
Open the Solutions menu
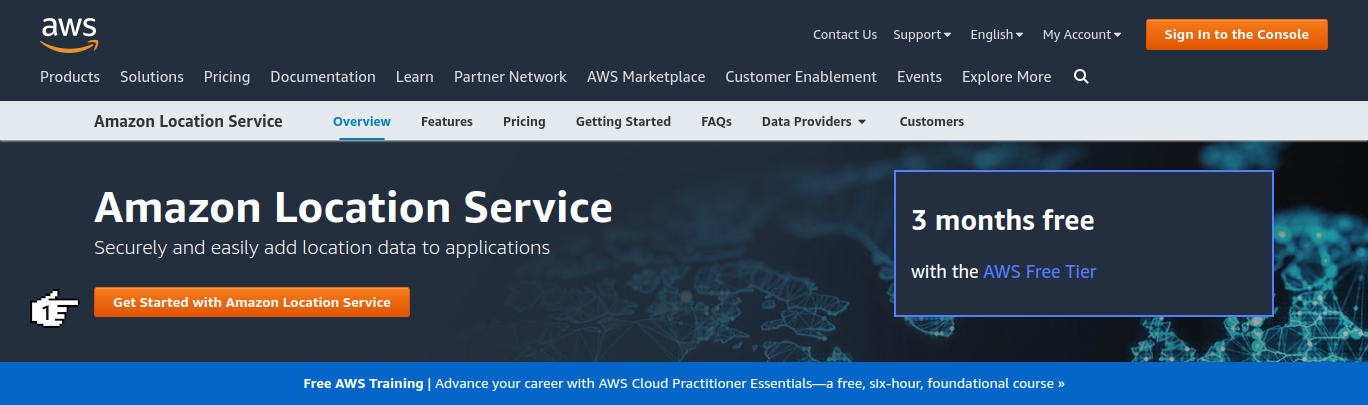click(x=152, y=77)
